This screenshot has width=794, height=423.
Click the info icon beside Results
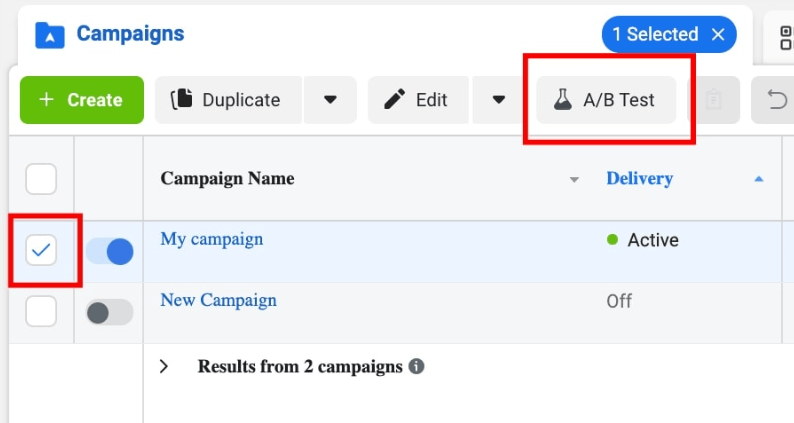coord(416,366)
